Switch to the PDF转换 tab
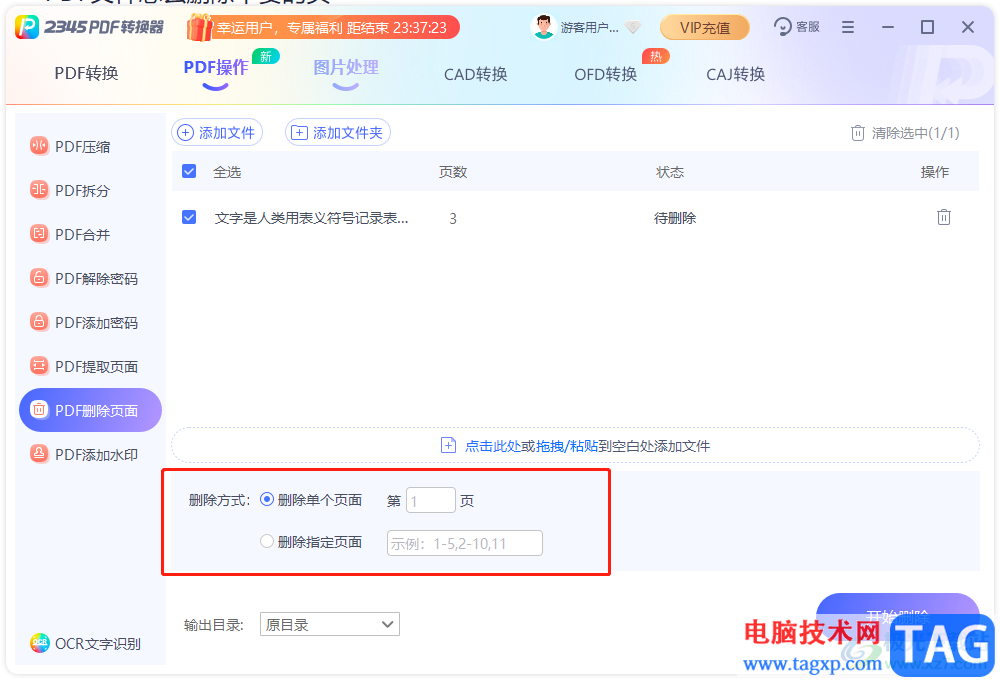Viewport: 1000px width, 680px height. tap(87, 73)
